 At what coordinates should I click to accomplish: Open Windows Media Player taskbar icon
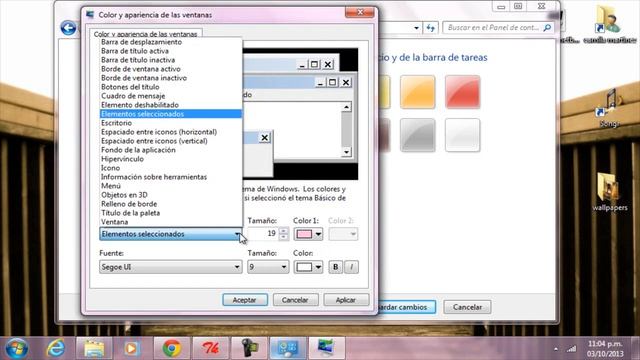click(131, 349)
